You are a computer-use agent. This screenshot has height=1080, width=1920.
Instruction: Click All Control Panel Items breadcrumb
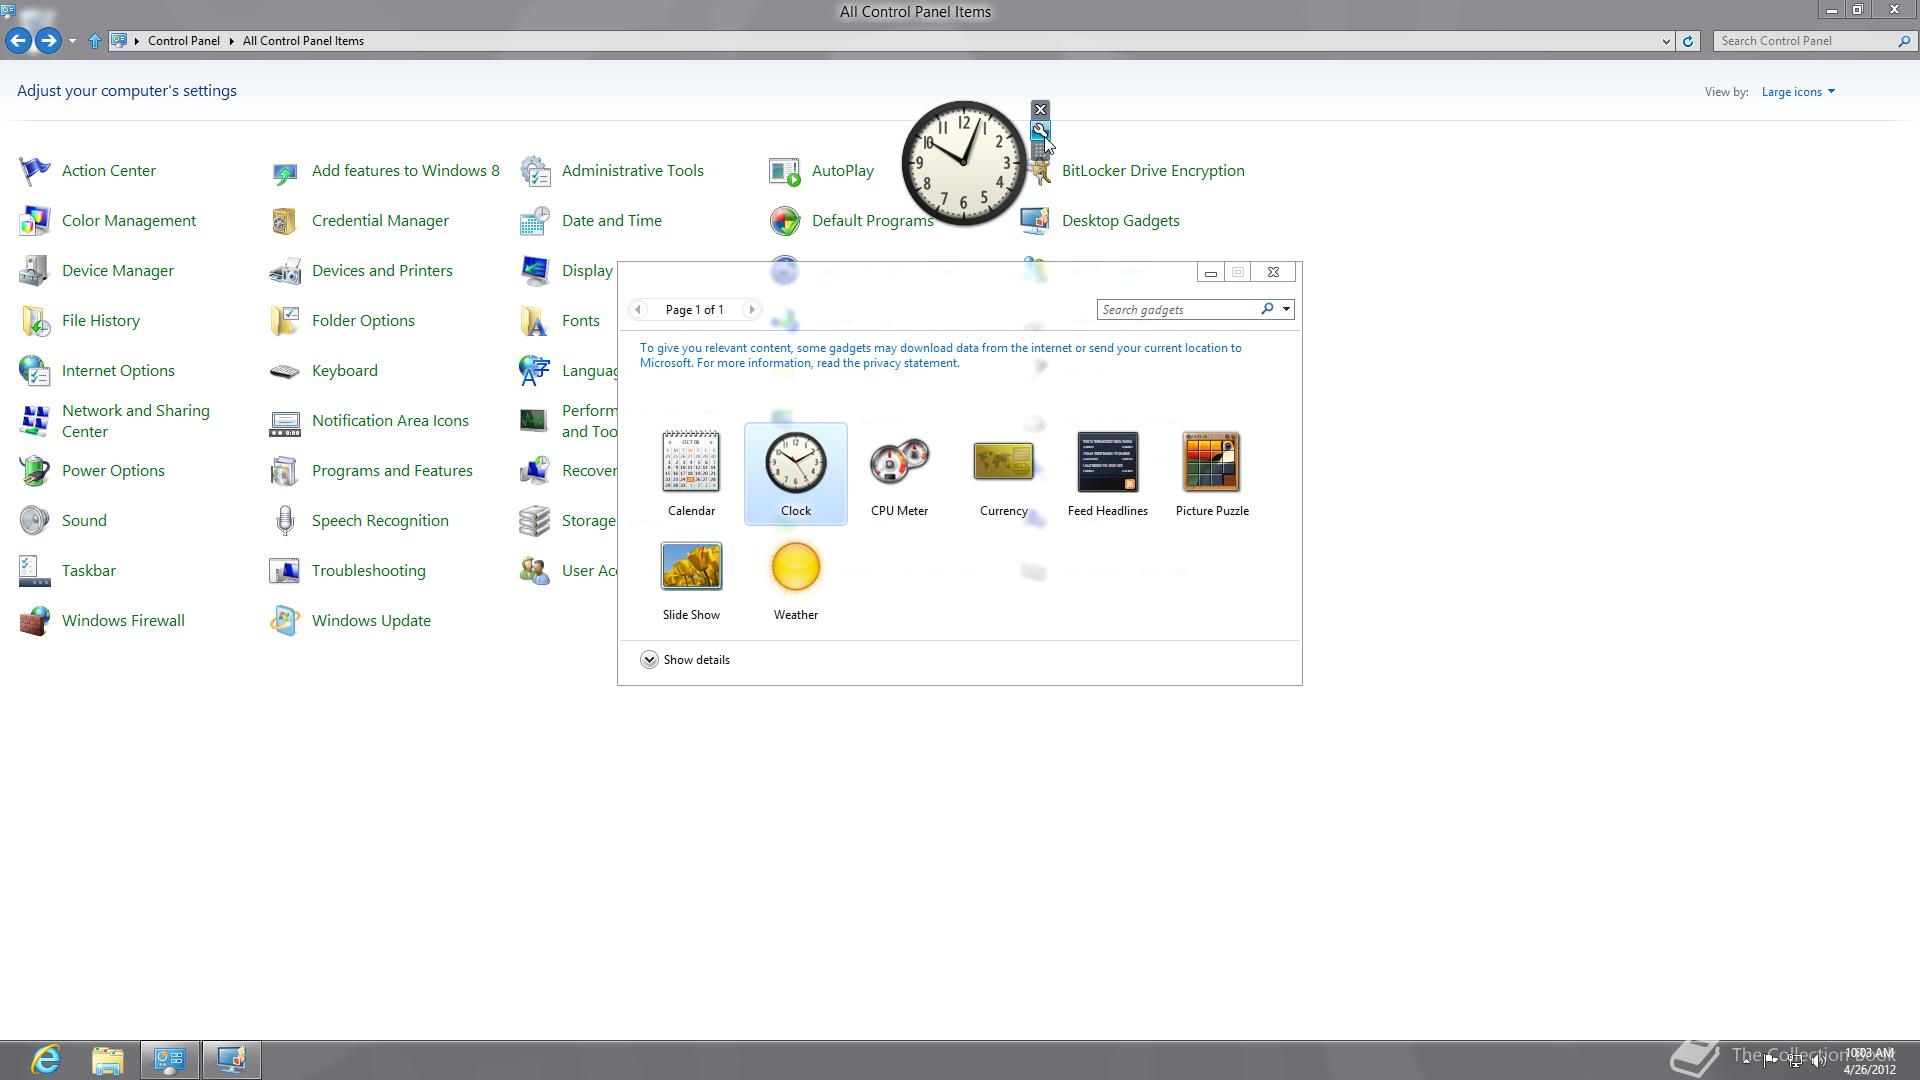303,41
